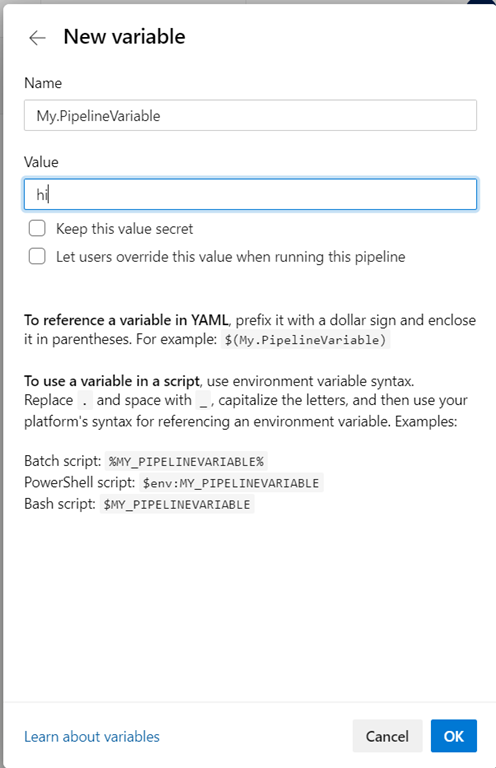Tick the Let users override this value checkbox

pyautogui.click(x=37, y=256)
